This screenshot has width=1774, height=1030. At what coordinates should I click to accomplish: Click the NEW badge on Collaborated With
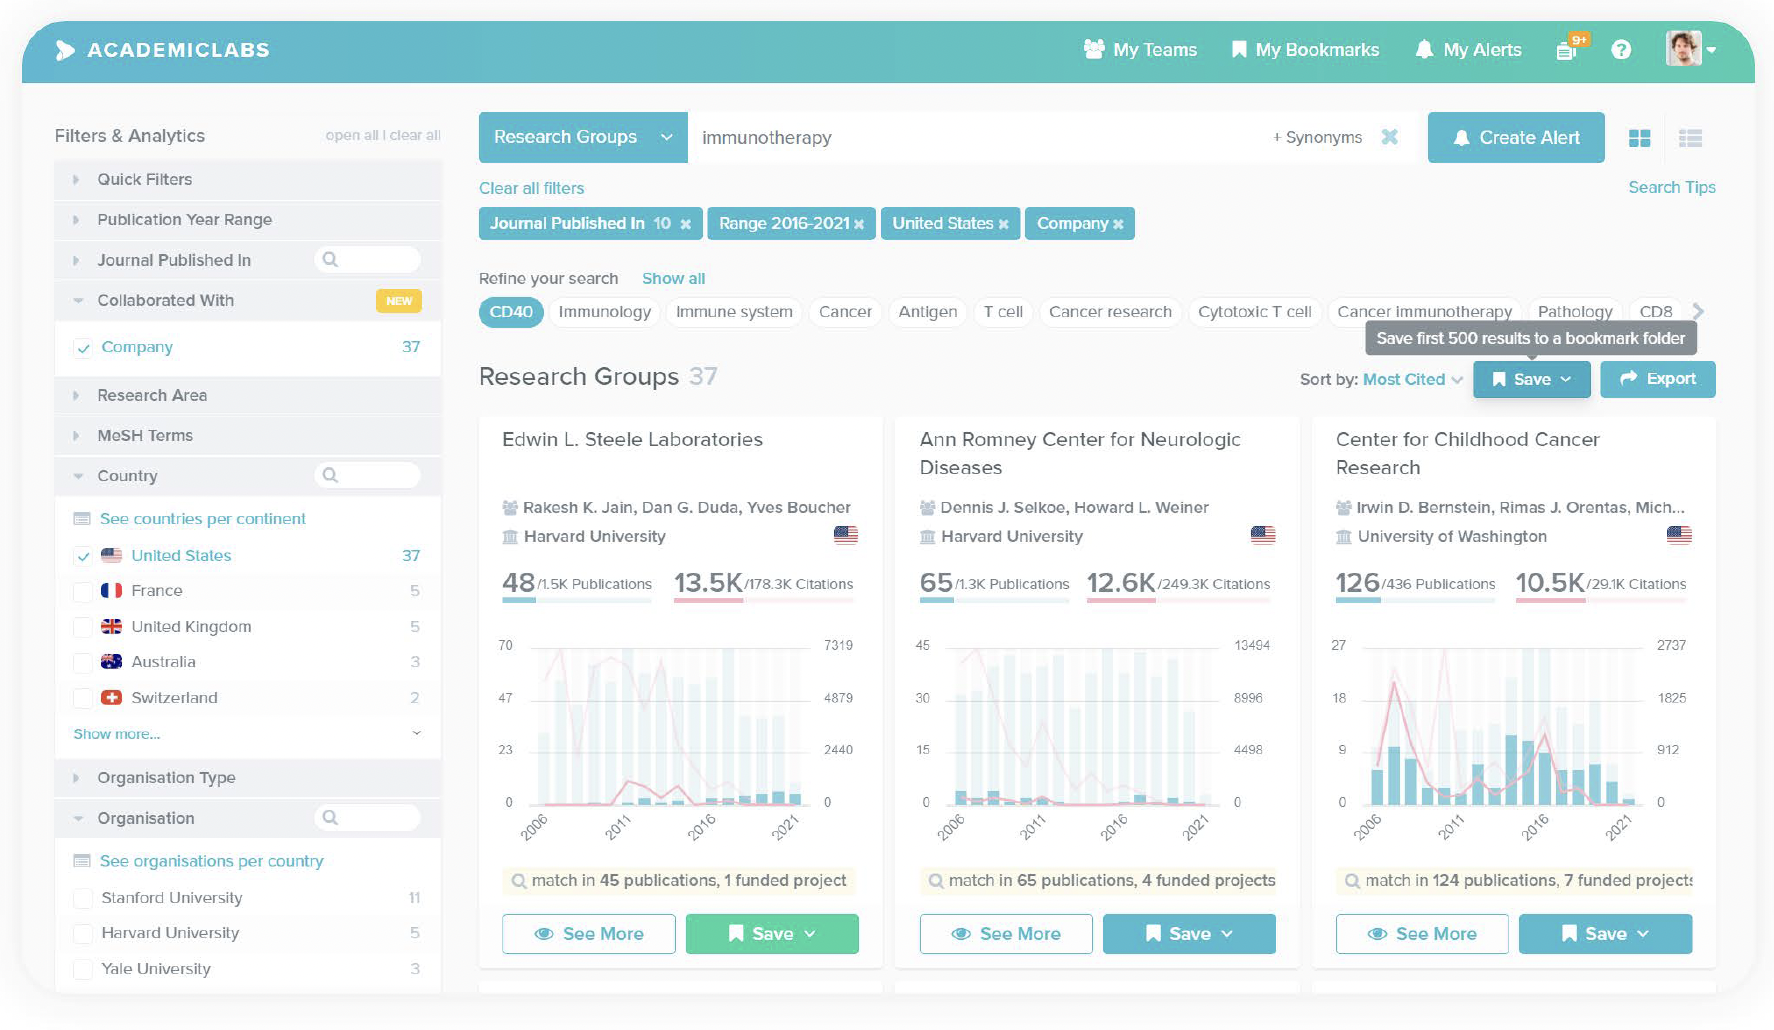pos(399,301)
